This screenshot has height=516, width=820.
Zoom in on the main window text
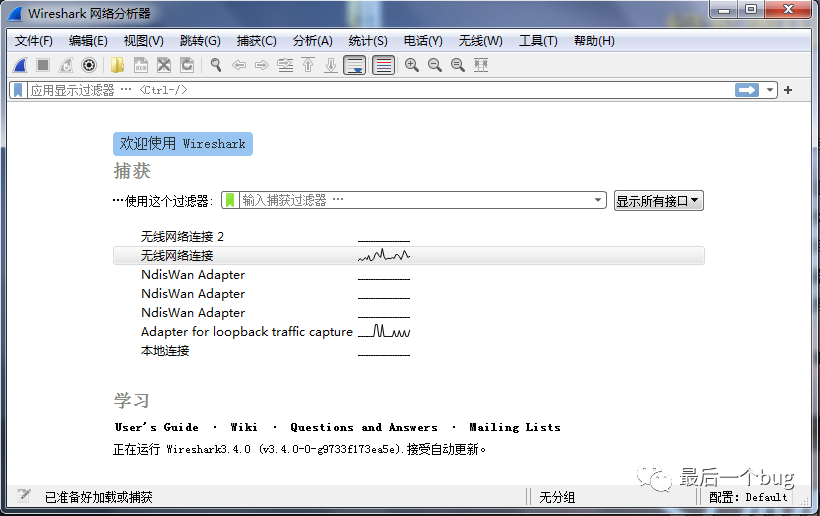[x=412, y=65]
